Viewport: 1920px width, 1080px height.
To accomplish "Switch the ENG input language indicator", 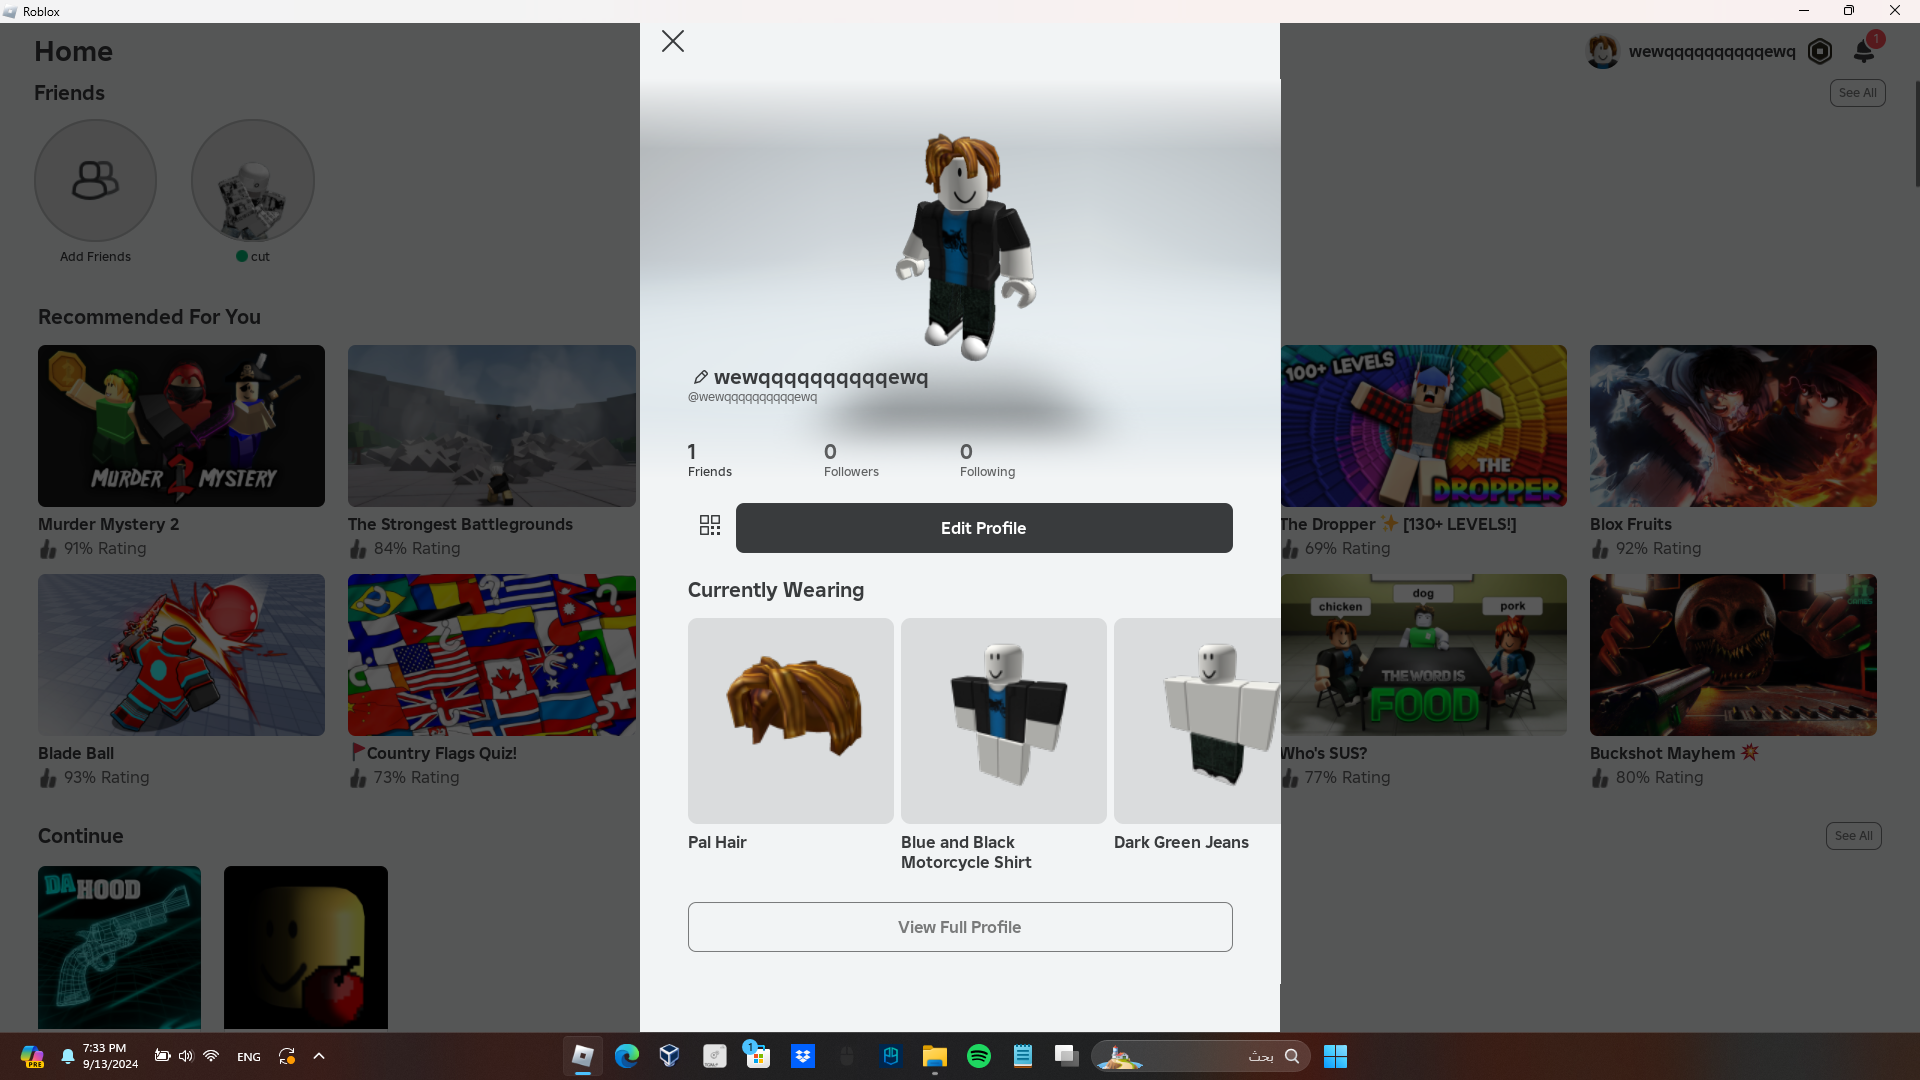I will pos(249,1057).
